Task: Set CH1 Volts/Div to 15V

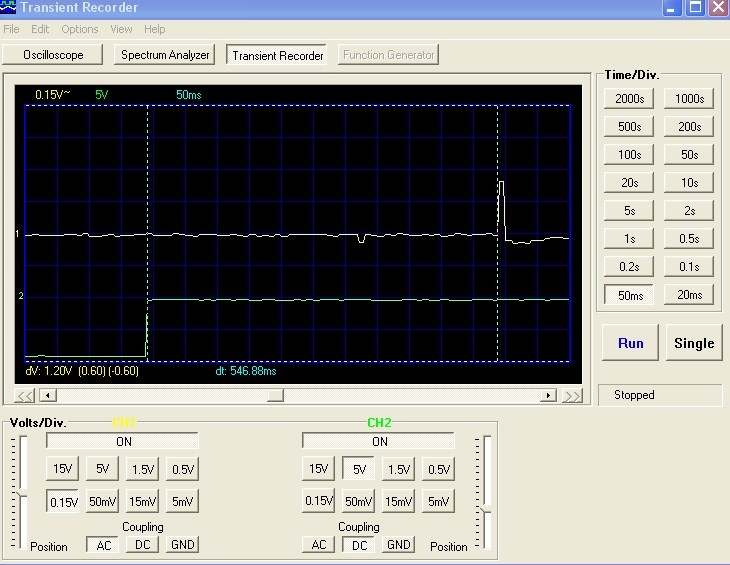Action: tap(62, 469)
